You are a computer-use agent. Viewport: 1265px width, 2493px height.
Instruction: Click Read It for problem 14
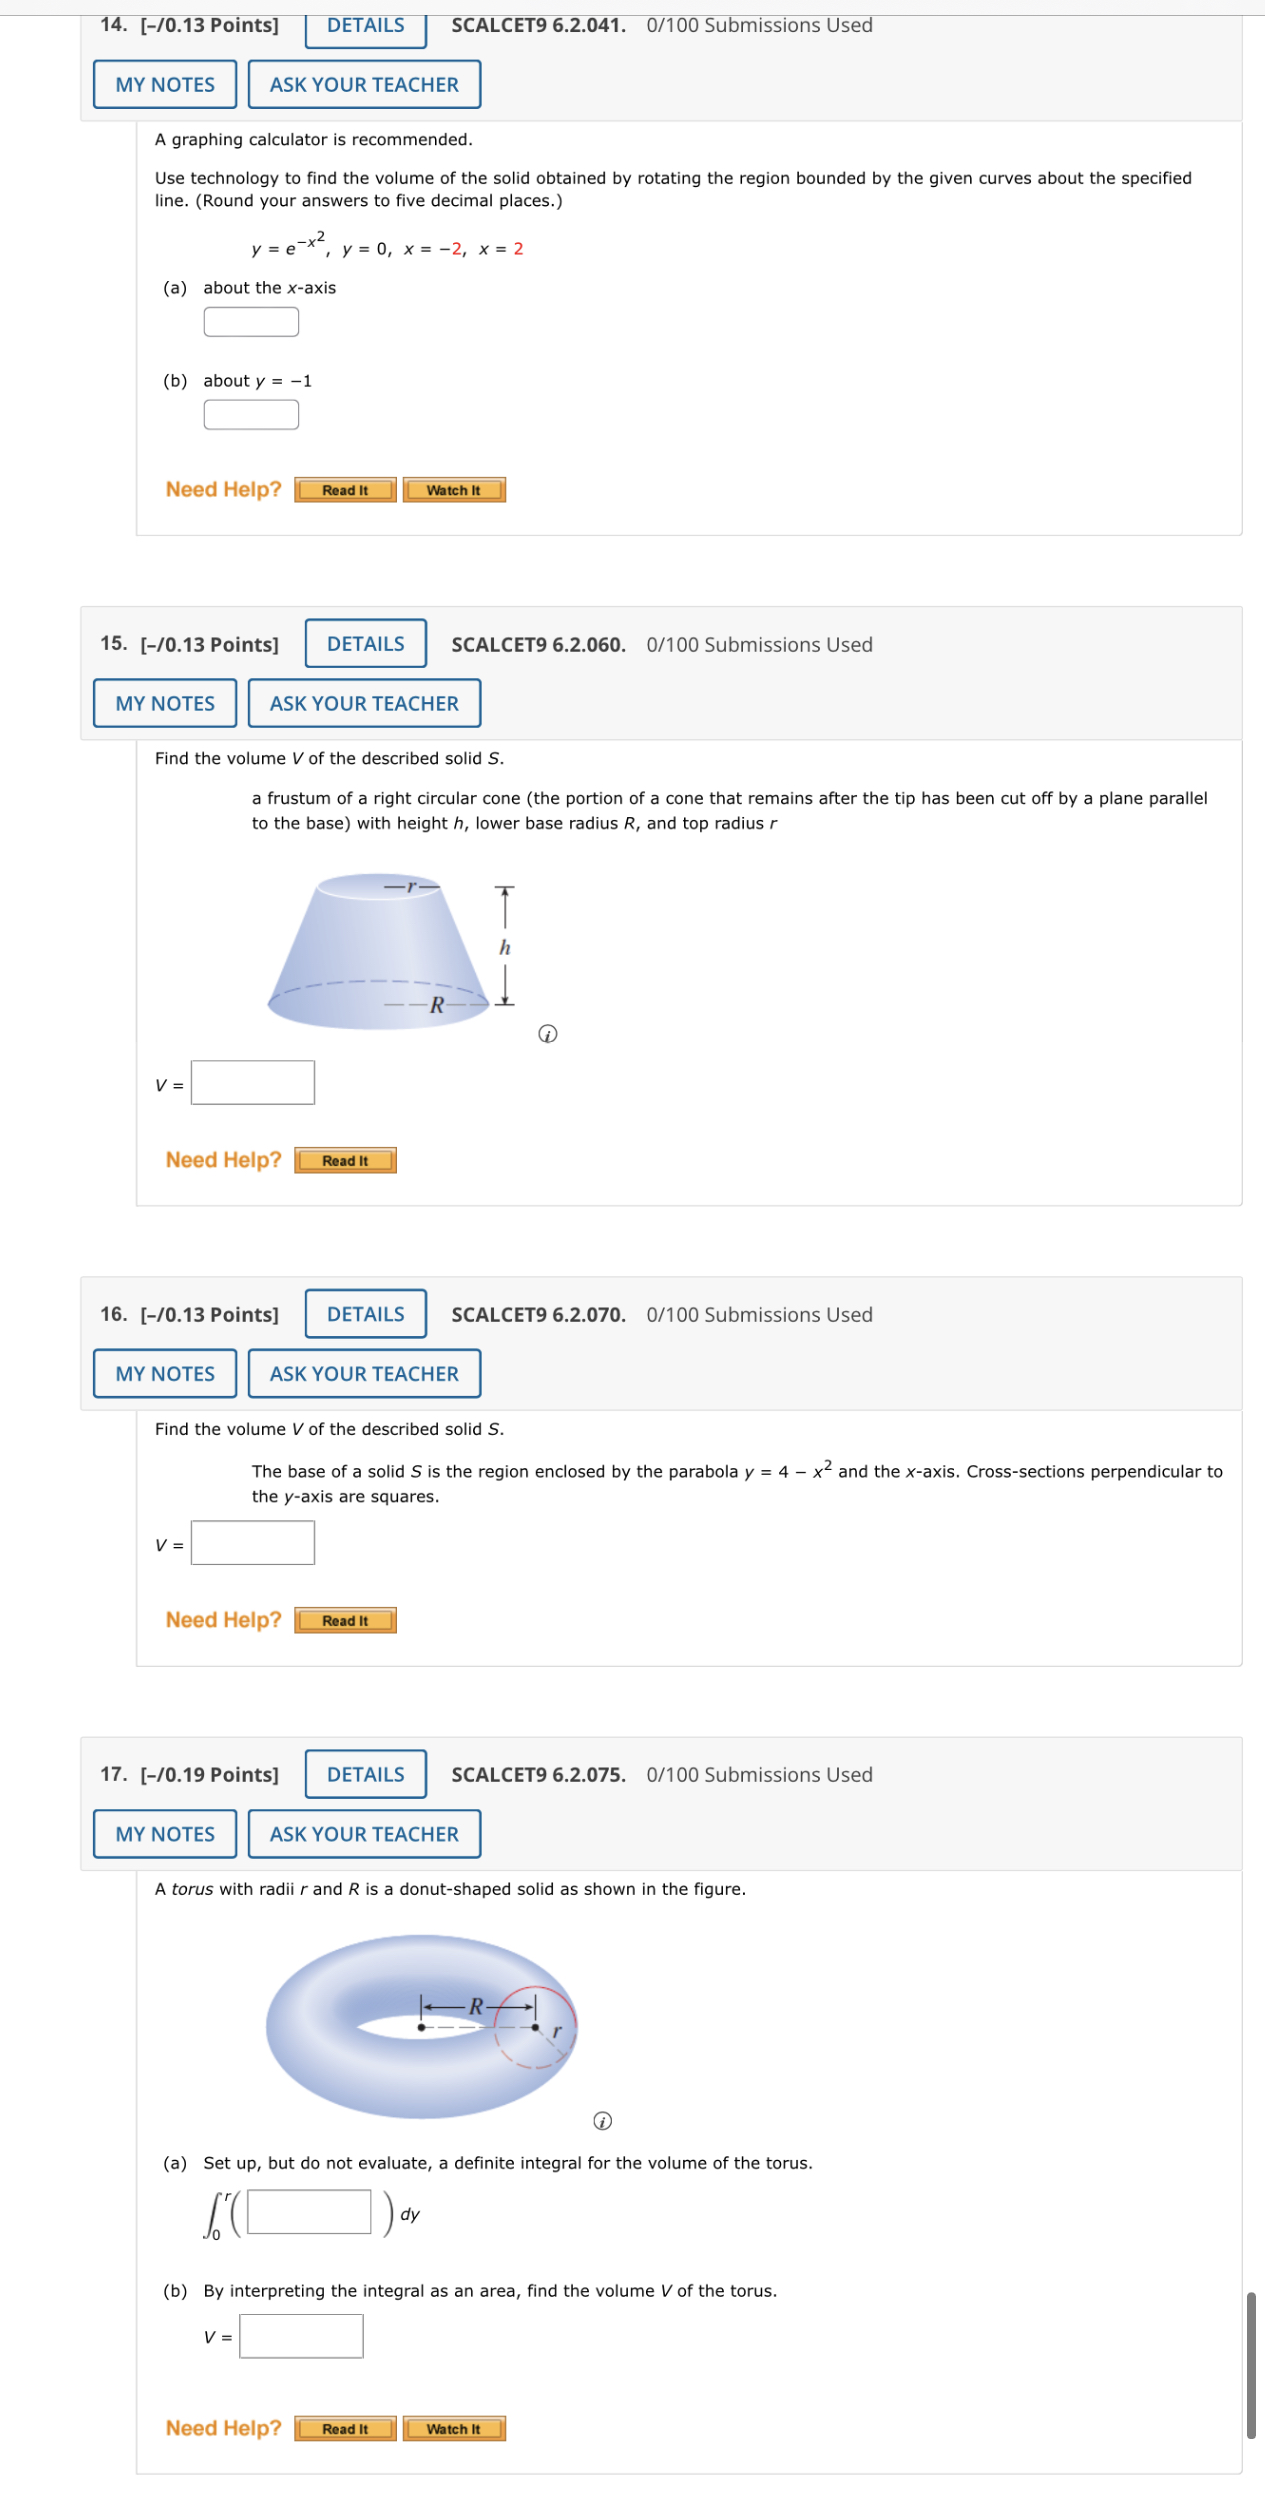pos(345,490)
